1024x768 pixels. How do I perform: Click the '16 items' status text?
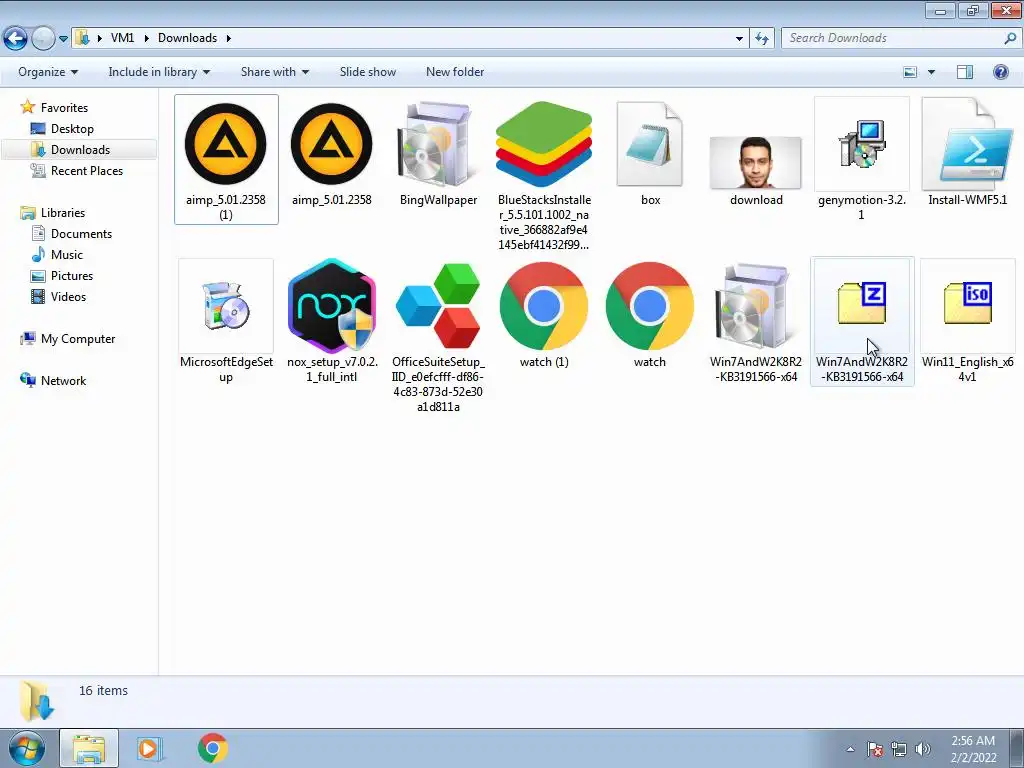point(103,690)
